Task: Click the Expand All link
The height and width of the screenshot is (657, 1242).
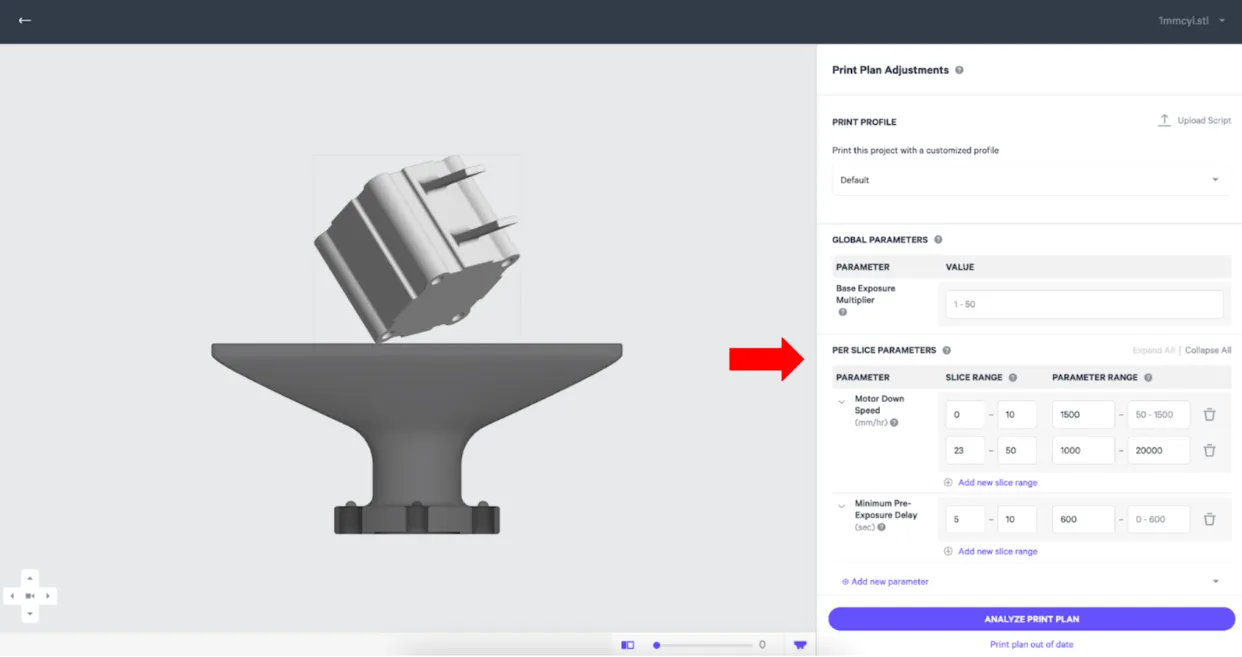Action: 1153,350
